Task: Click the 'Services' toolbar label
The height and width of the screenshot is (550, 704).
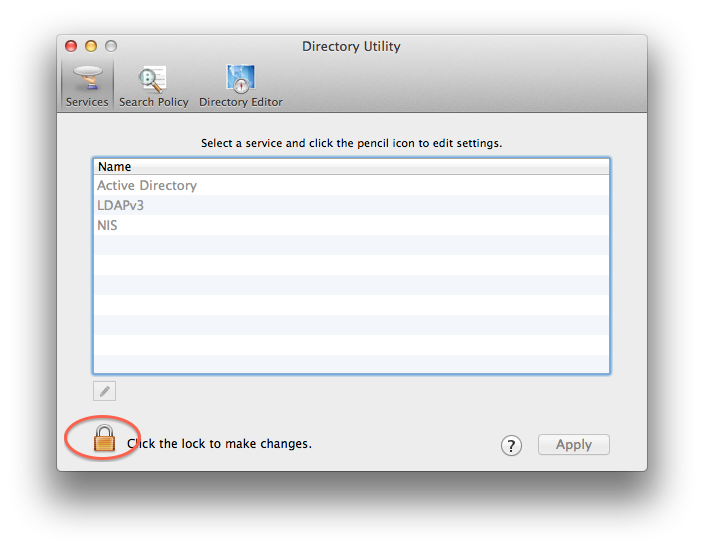Action: [x=87, y=102]
